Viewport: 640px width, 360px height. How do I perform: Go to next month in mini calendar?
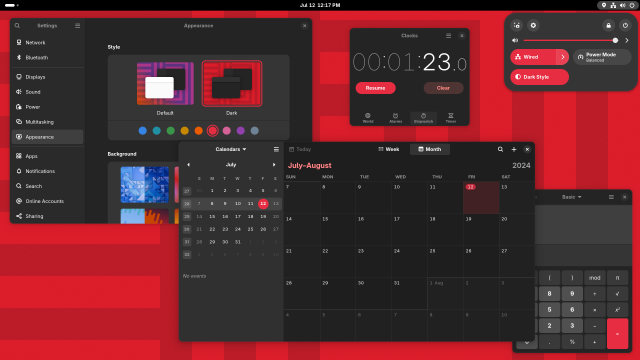click(274, 165)
